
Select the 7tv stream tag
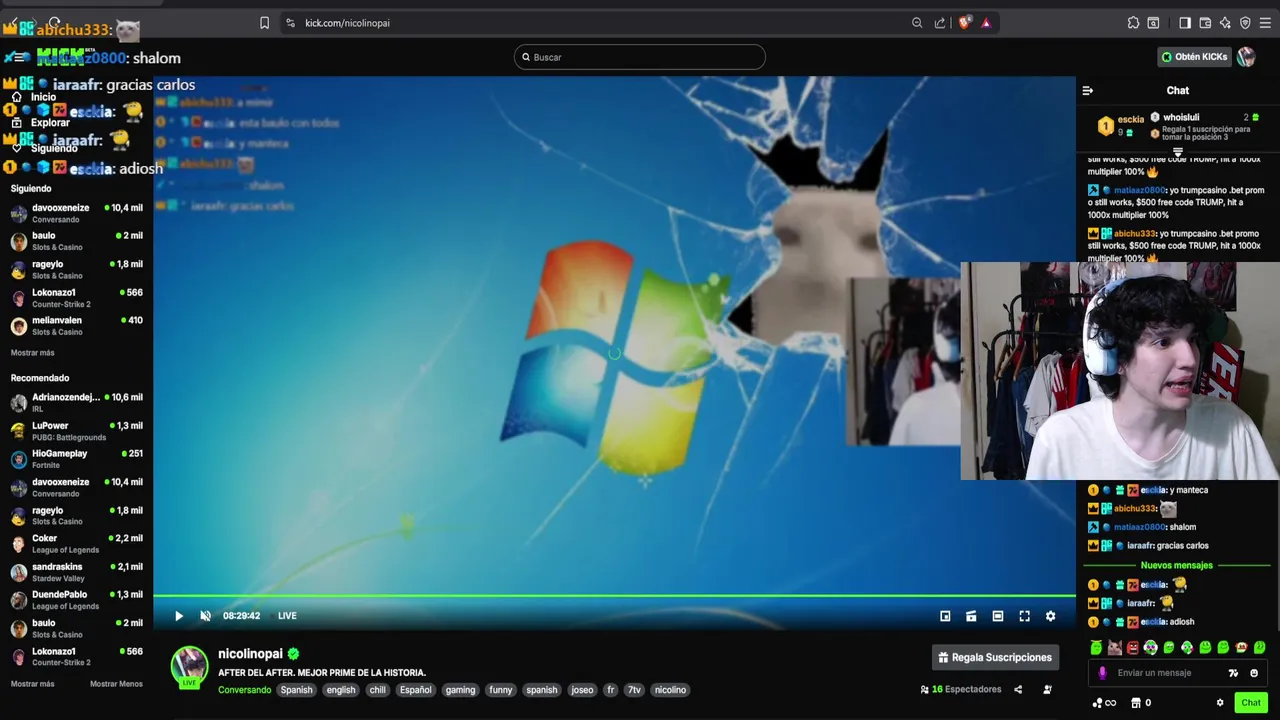coord(634,690)
